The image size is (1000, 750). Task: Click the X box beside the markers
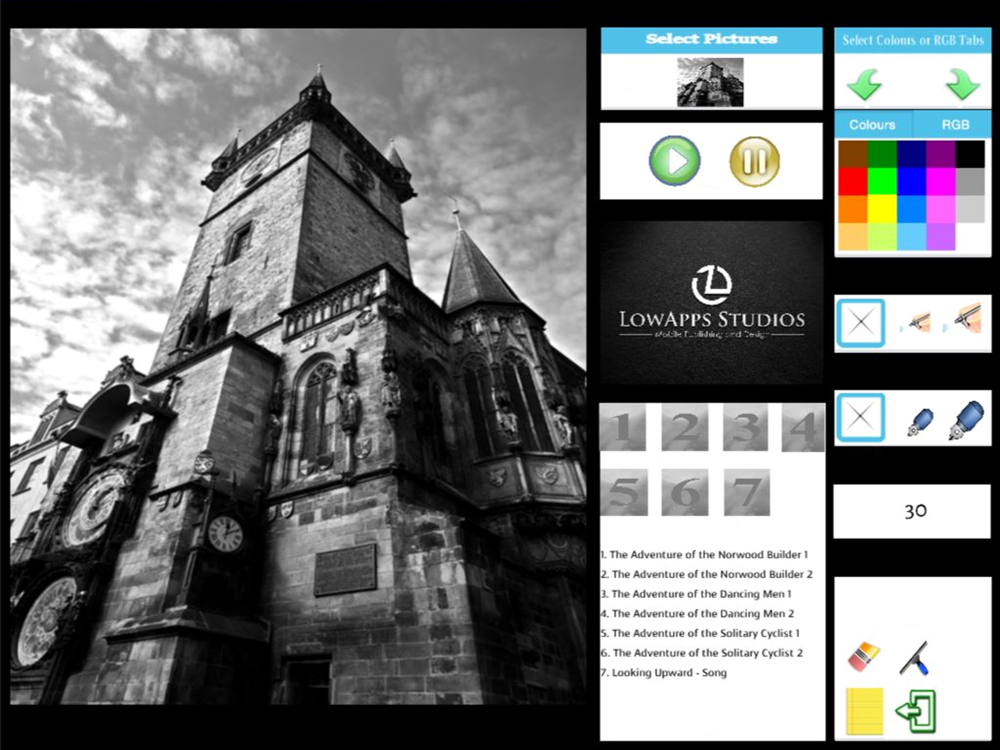point(860,417)
